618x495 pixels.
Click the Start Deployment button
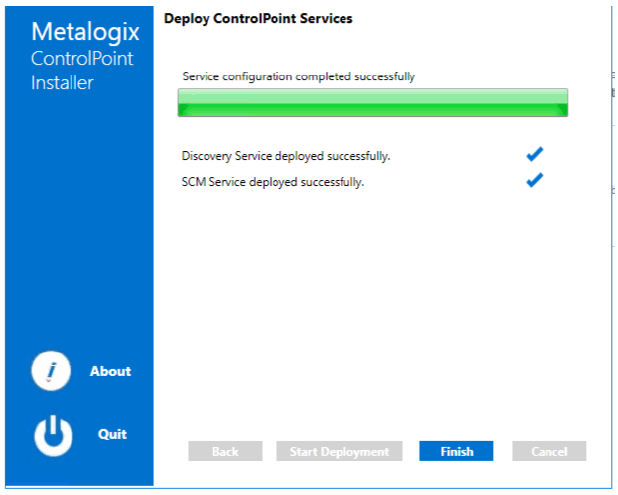339,451
